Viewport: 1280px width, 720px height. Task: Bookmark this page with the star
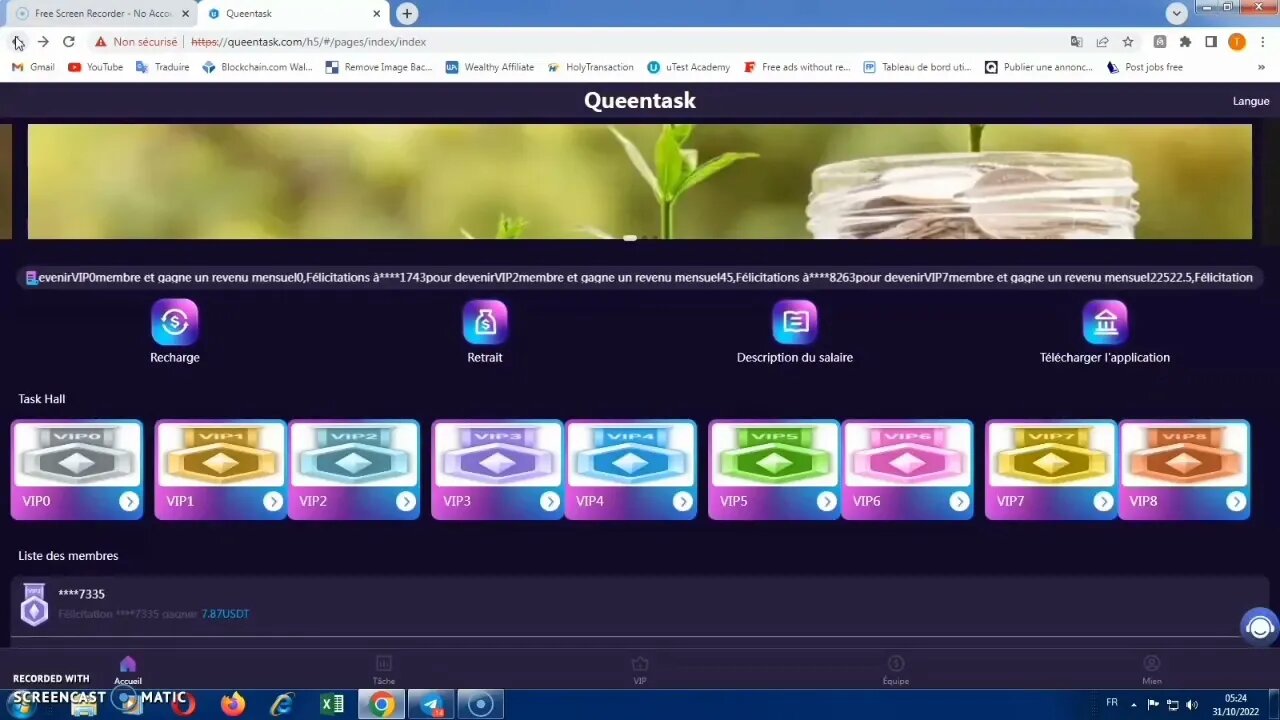click(1128, 42)
